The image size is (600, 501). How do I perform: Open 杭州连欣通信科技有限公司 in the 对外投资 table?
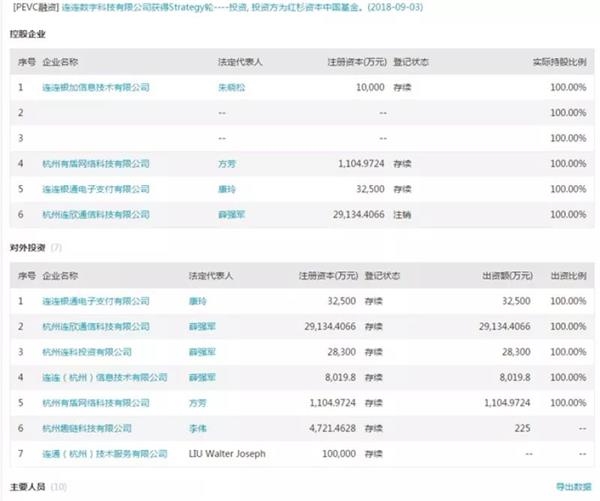pyautogui.click(x=96, y=326)
